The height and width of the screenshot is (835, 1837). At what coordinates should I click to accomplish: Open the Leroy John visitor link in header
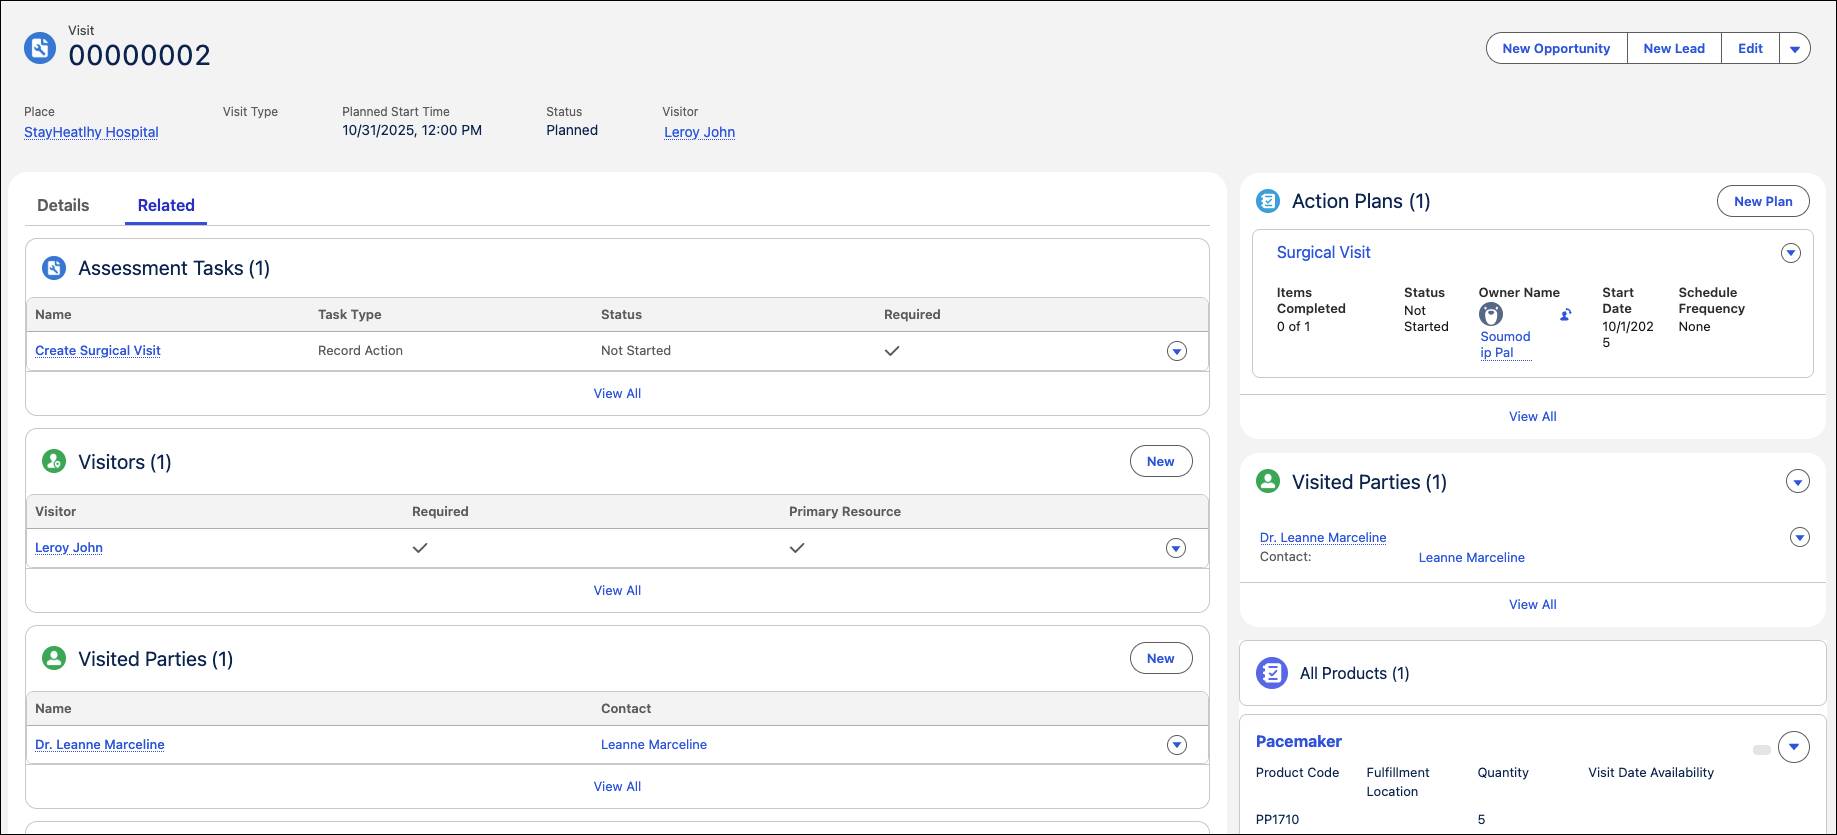click(x=699, y=132)
